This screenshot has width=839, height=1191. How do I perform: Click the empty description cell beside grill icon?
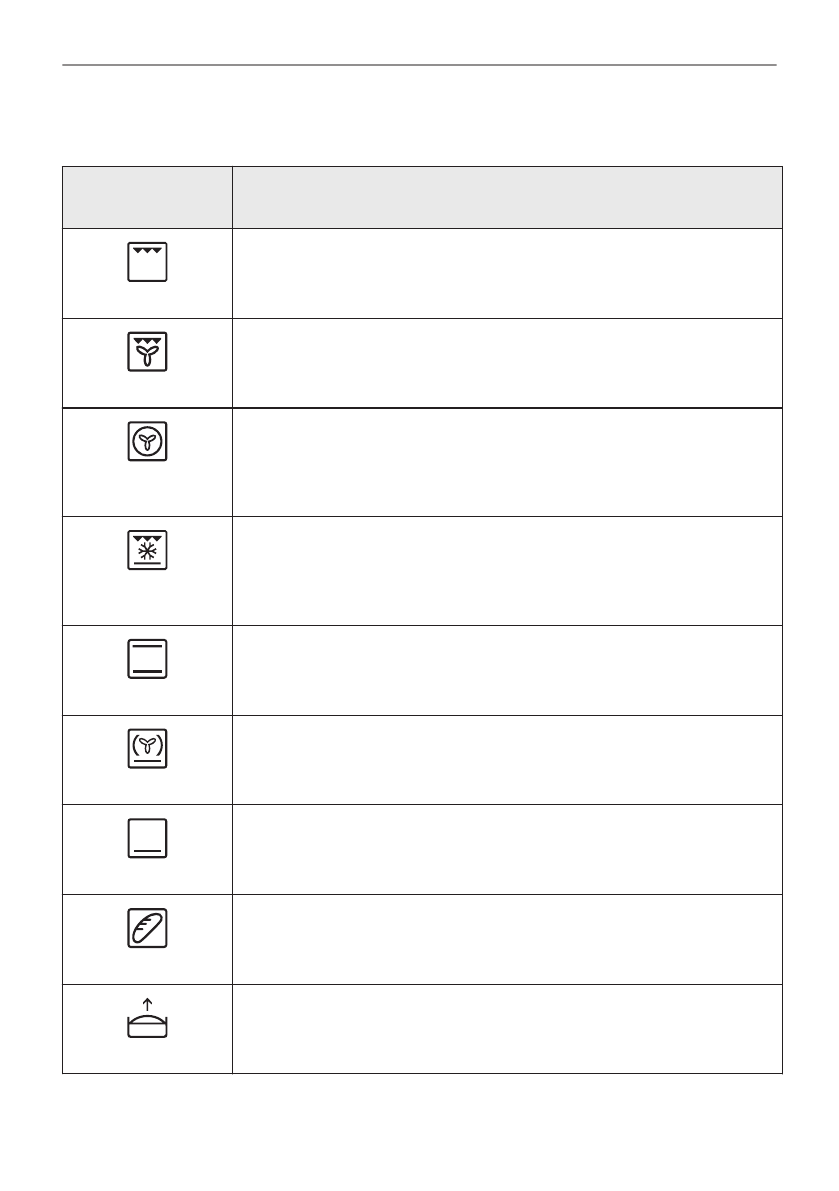[506, 273]
